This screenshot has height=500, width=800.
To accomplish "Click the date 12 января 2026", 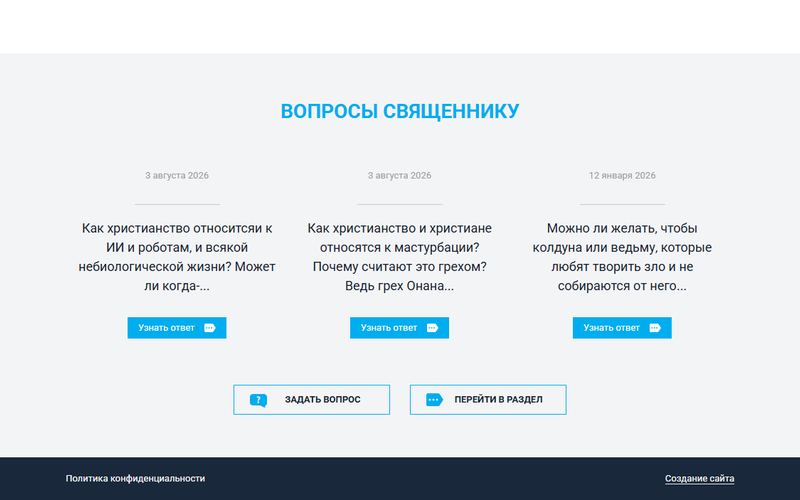I will [622, 176].
